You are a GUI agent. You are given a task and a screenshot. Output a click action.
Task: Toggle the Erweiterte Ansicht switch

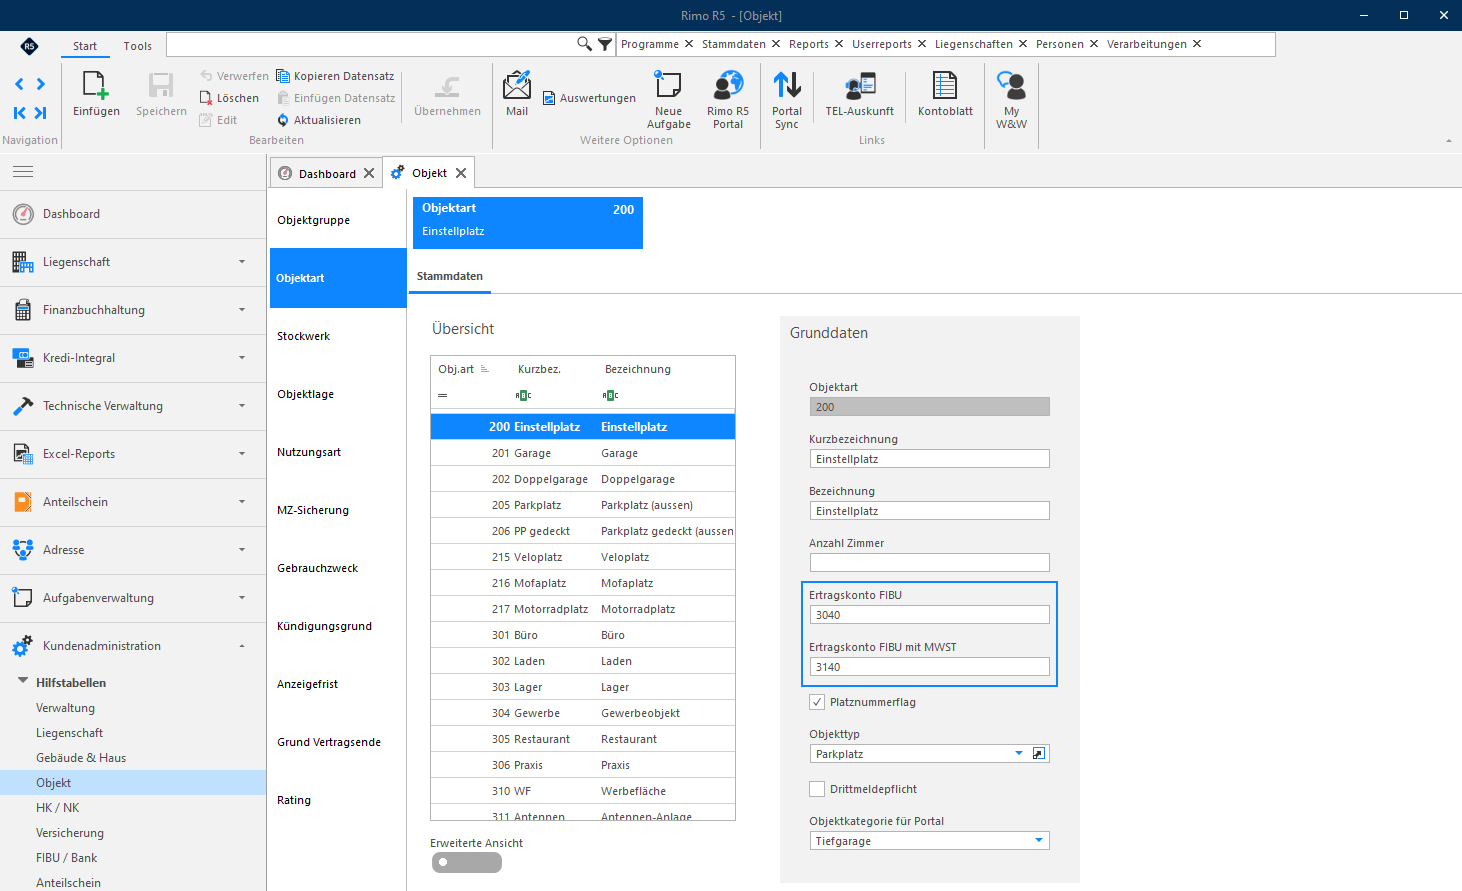(467, 863)
